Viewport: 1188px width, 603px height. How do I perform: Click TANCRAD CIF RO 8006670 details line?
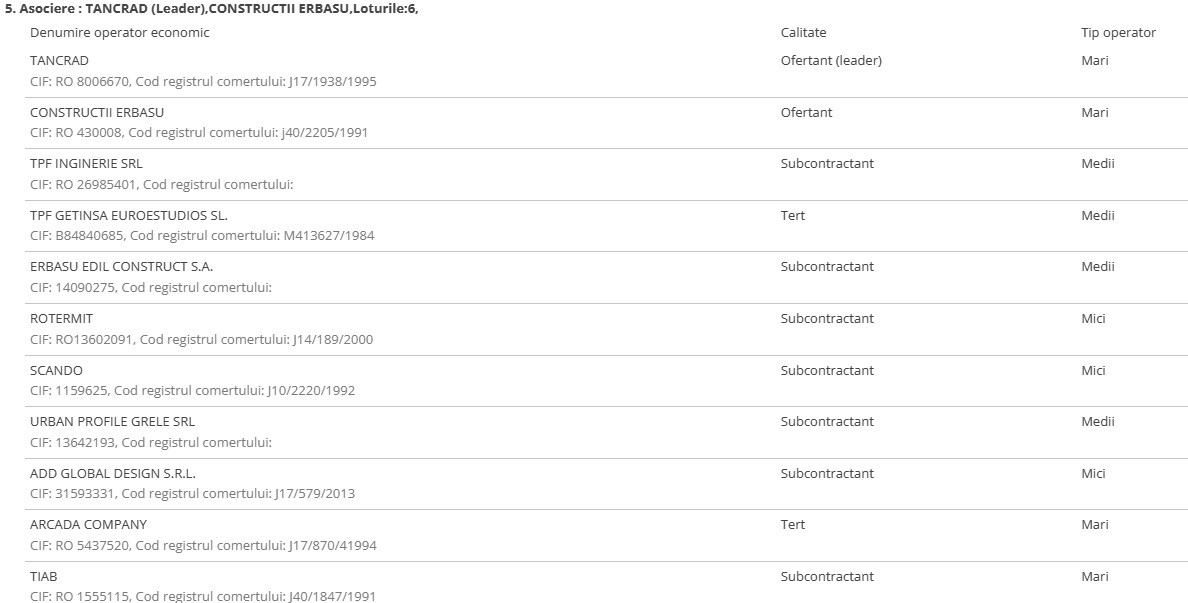pyautogui.click(x=203, y=82)
